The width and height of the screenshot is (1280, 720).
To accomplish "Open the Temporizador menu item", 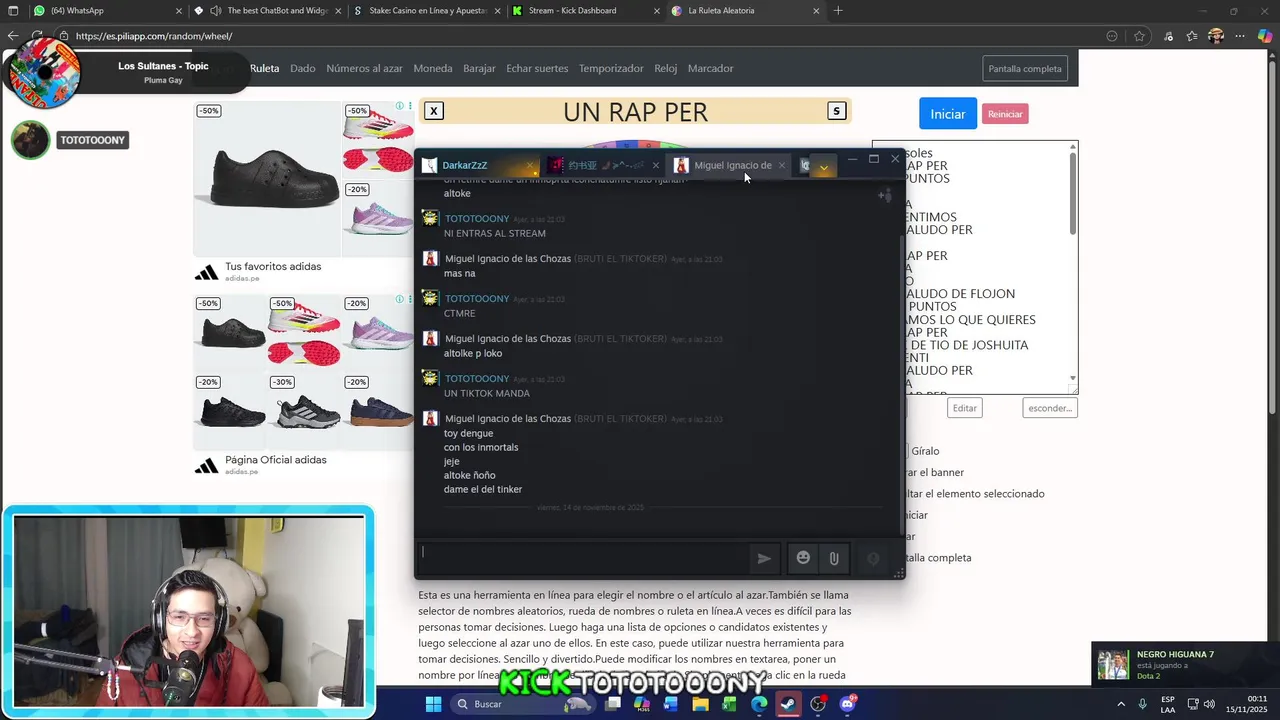I will coord(611,68).
